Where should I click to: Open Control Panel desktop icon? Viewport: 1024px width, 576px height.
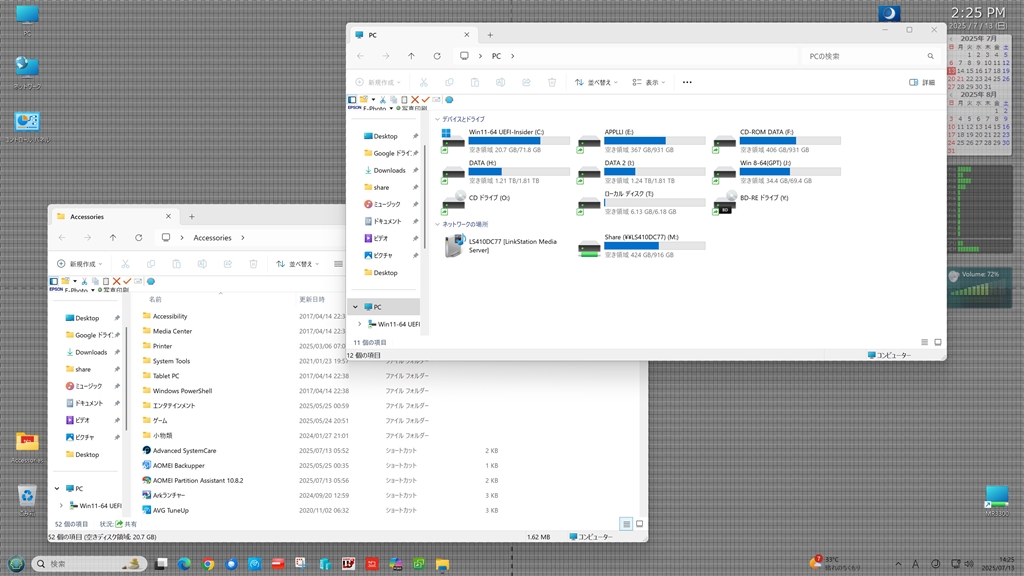click(x=27, y=127)
